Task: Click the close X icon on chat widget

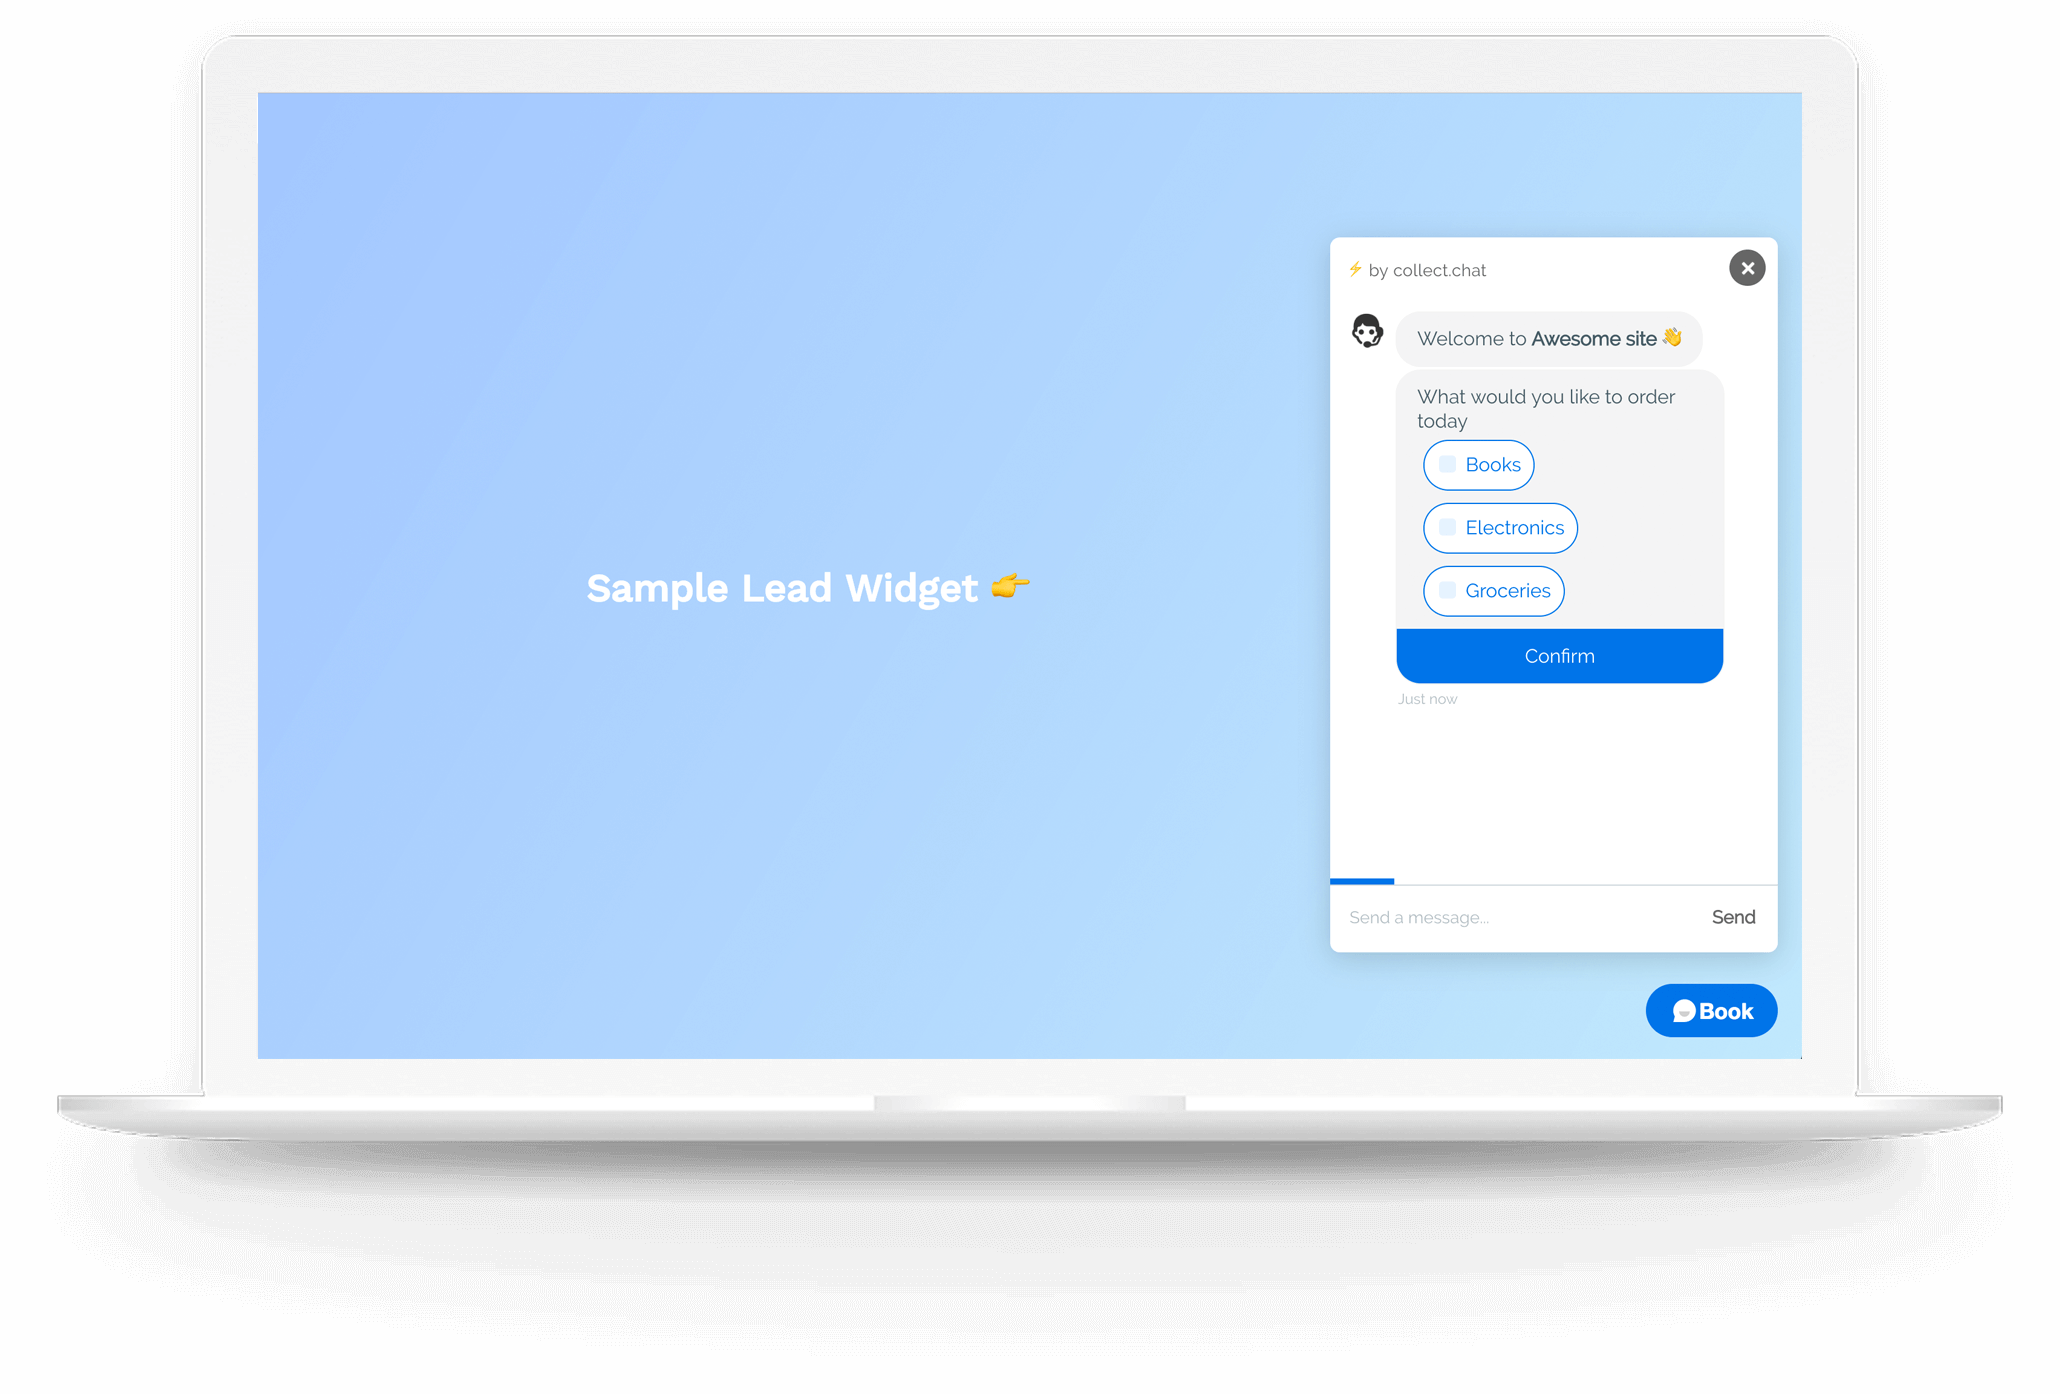Action: pyautogui.click(x=1746, y=268)
